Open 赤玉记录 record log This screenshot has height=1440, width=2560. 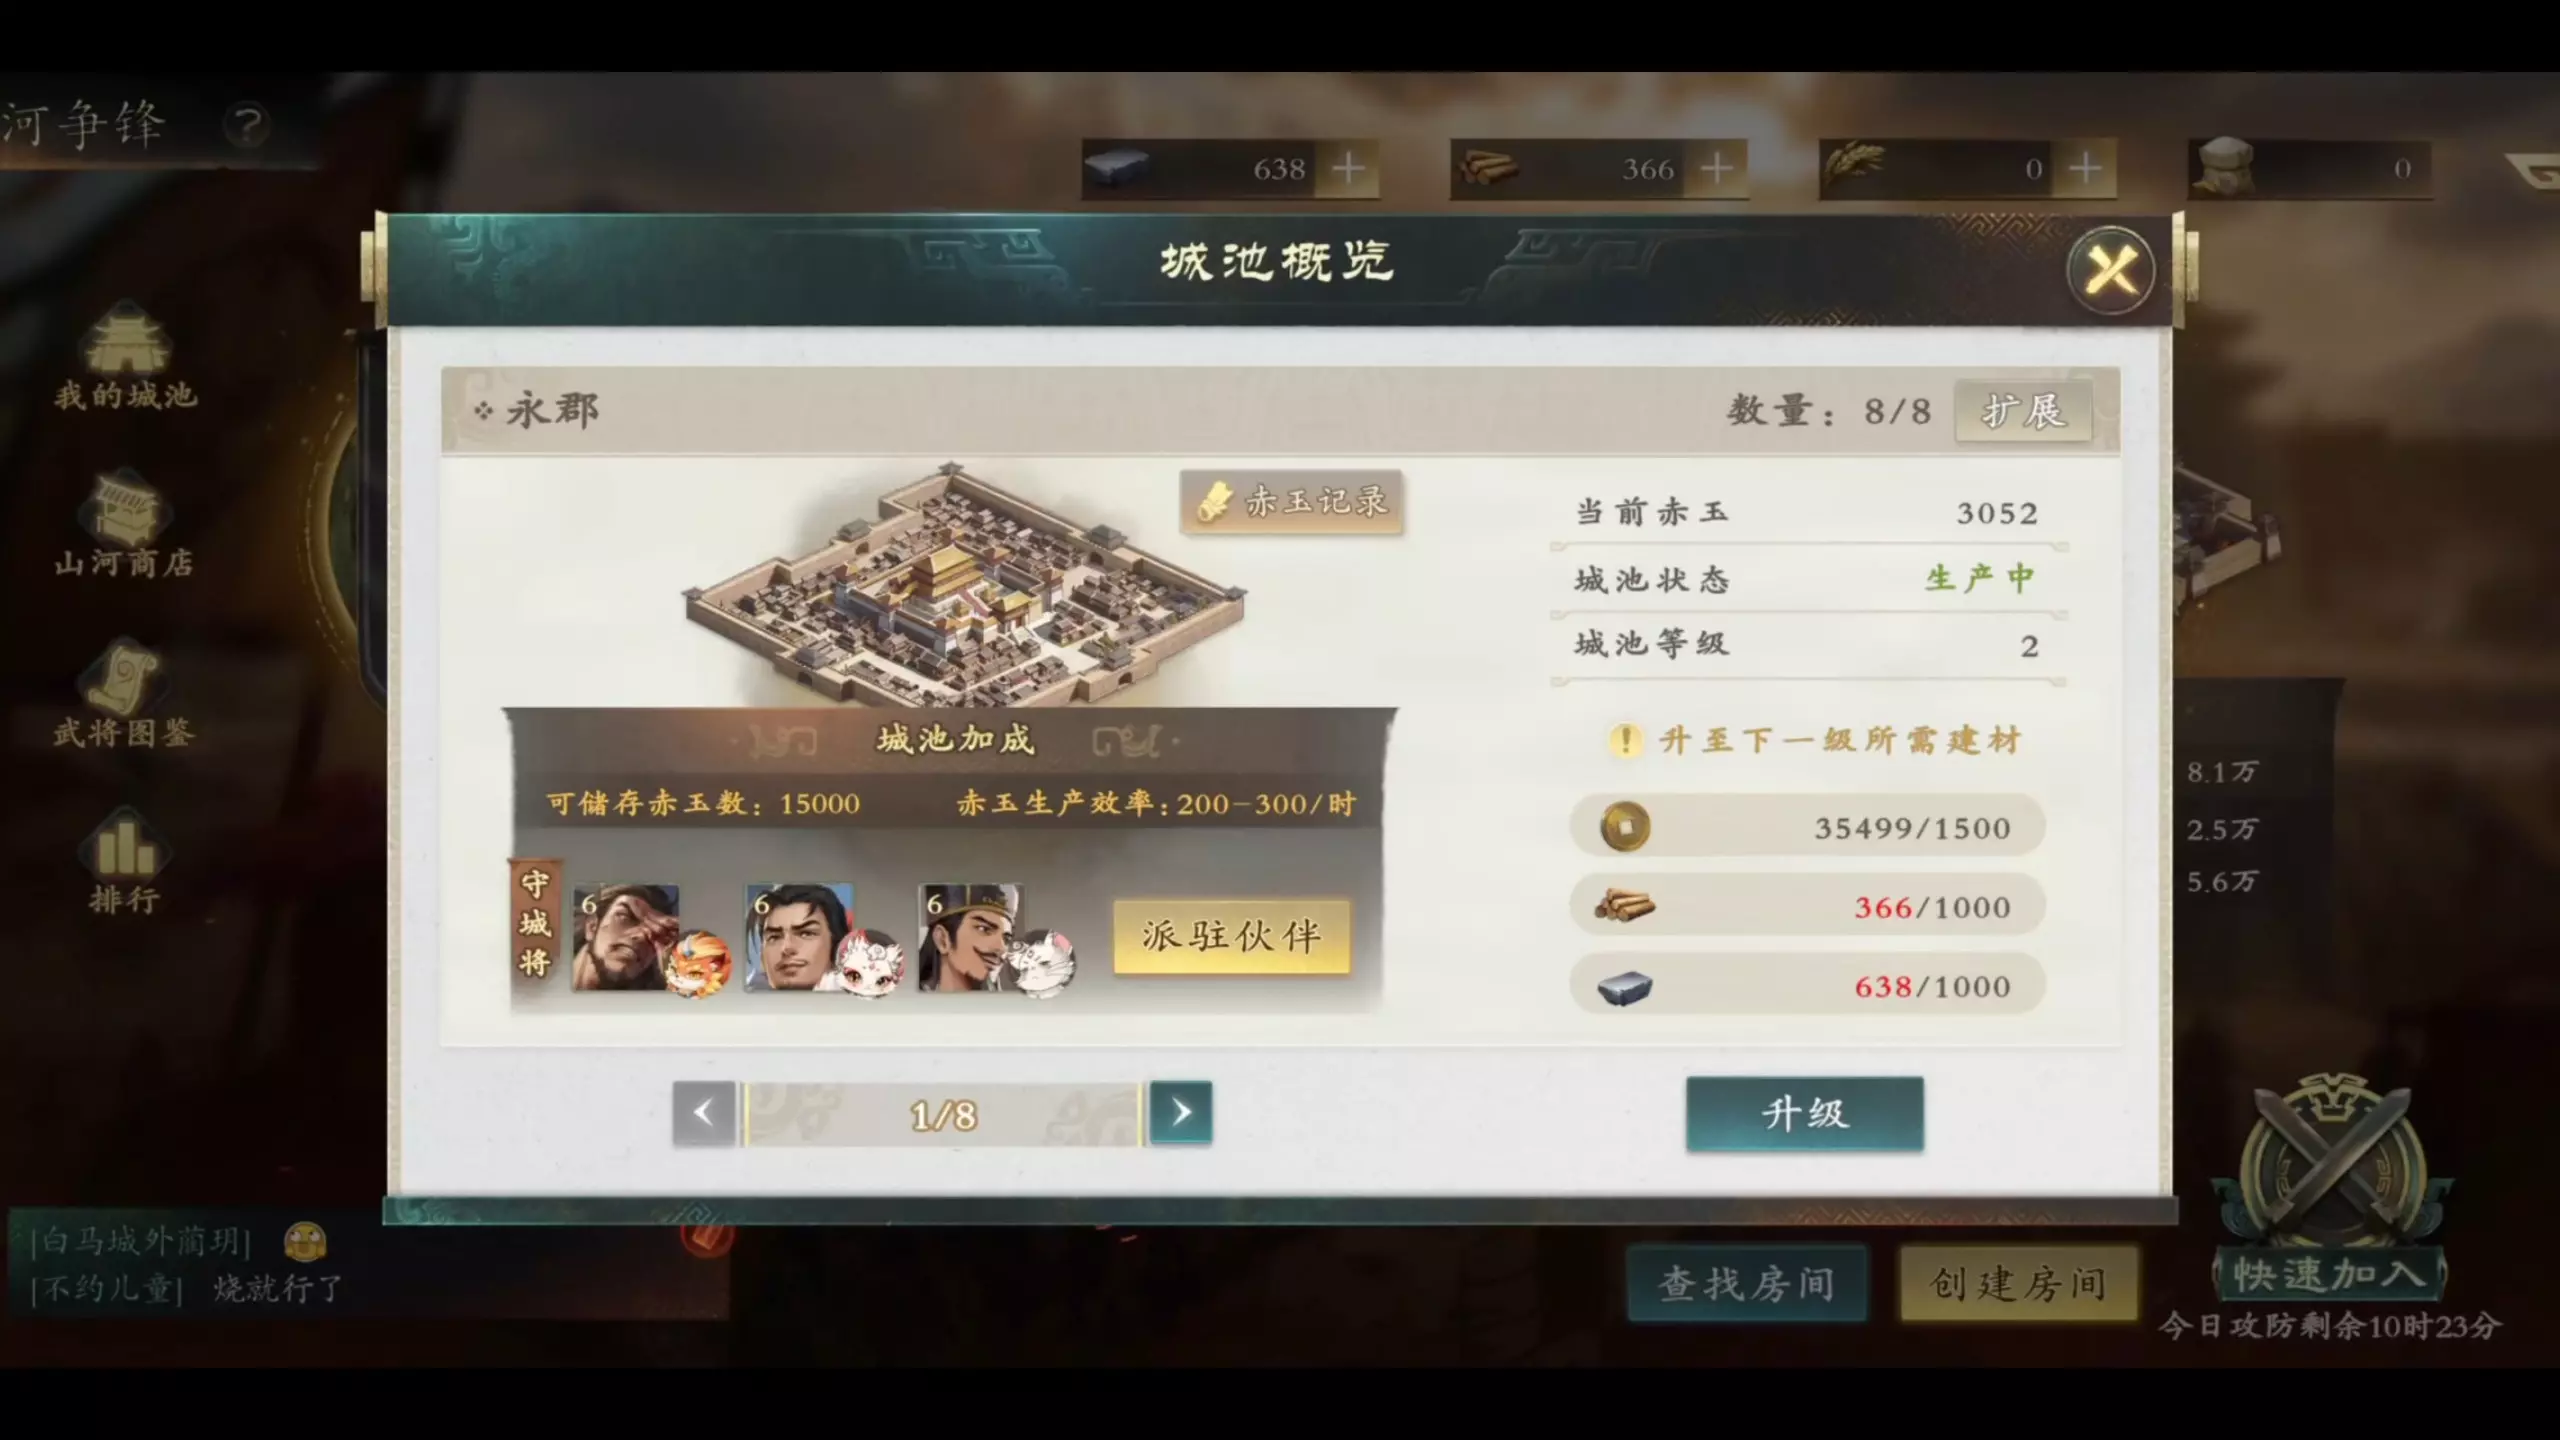coord(1292,502)
